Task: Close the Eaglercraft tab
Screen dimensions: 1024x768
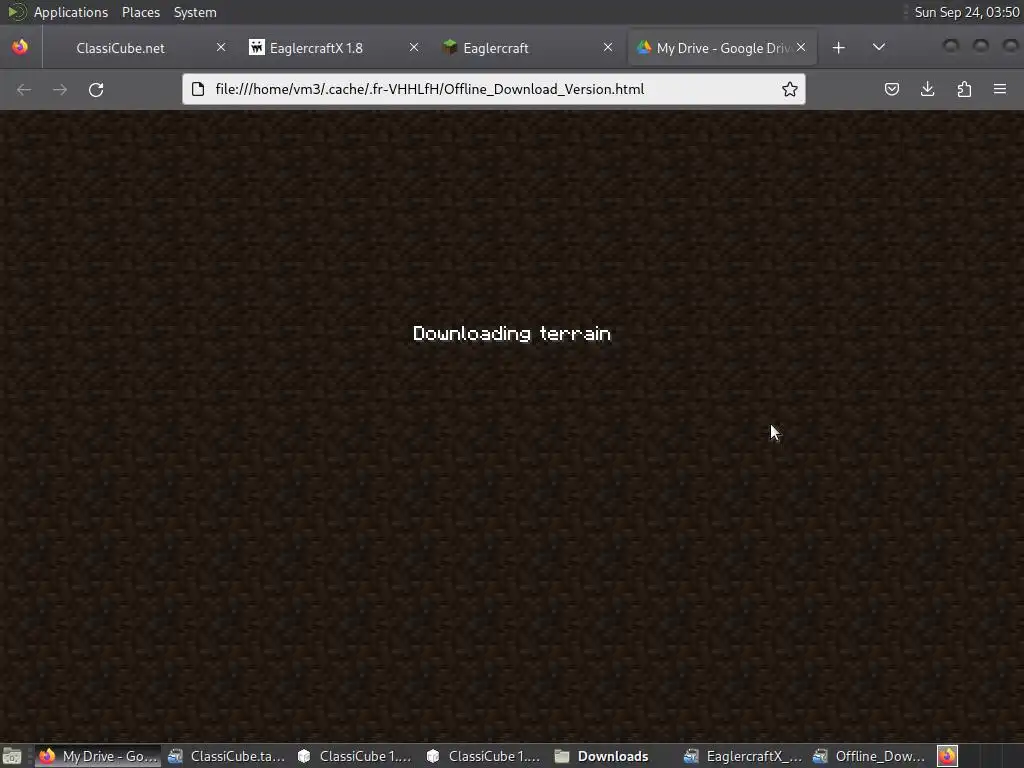Action: [x=608, y=48]
